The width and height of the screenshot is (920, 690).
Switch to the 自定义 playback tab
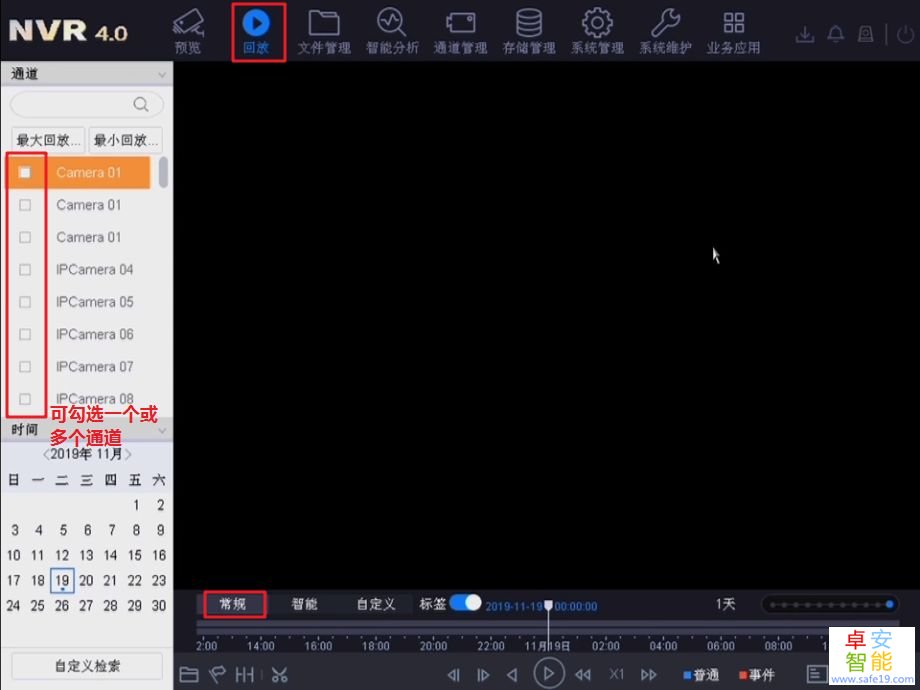[378, 603]
